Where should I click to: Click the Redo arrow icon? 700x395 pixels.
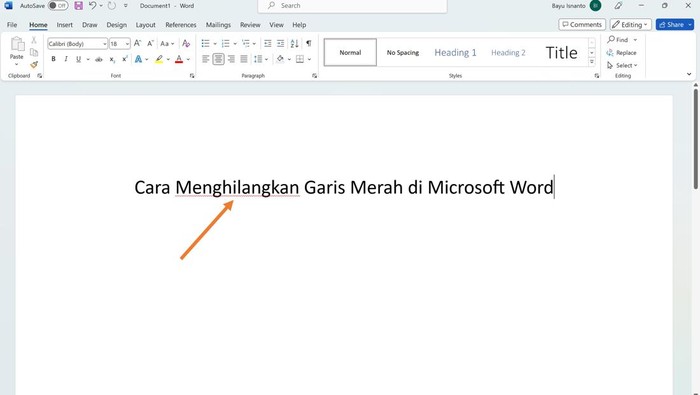(x=112, y=6)
